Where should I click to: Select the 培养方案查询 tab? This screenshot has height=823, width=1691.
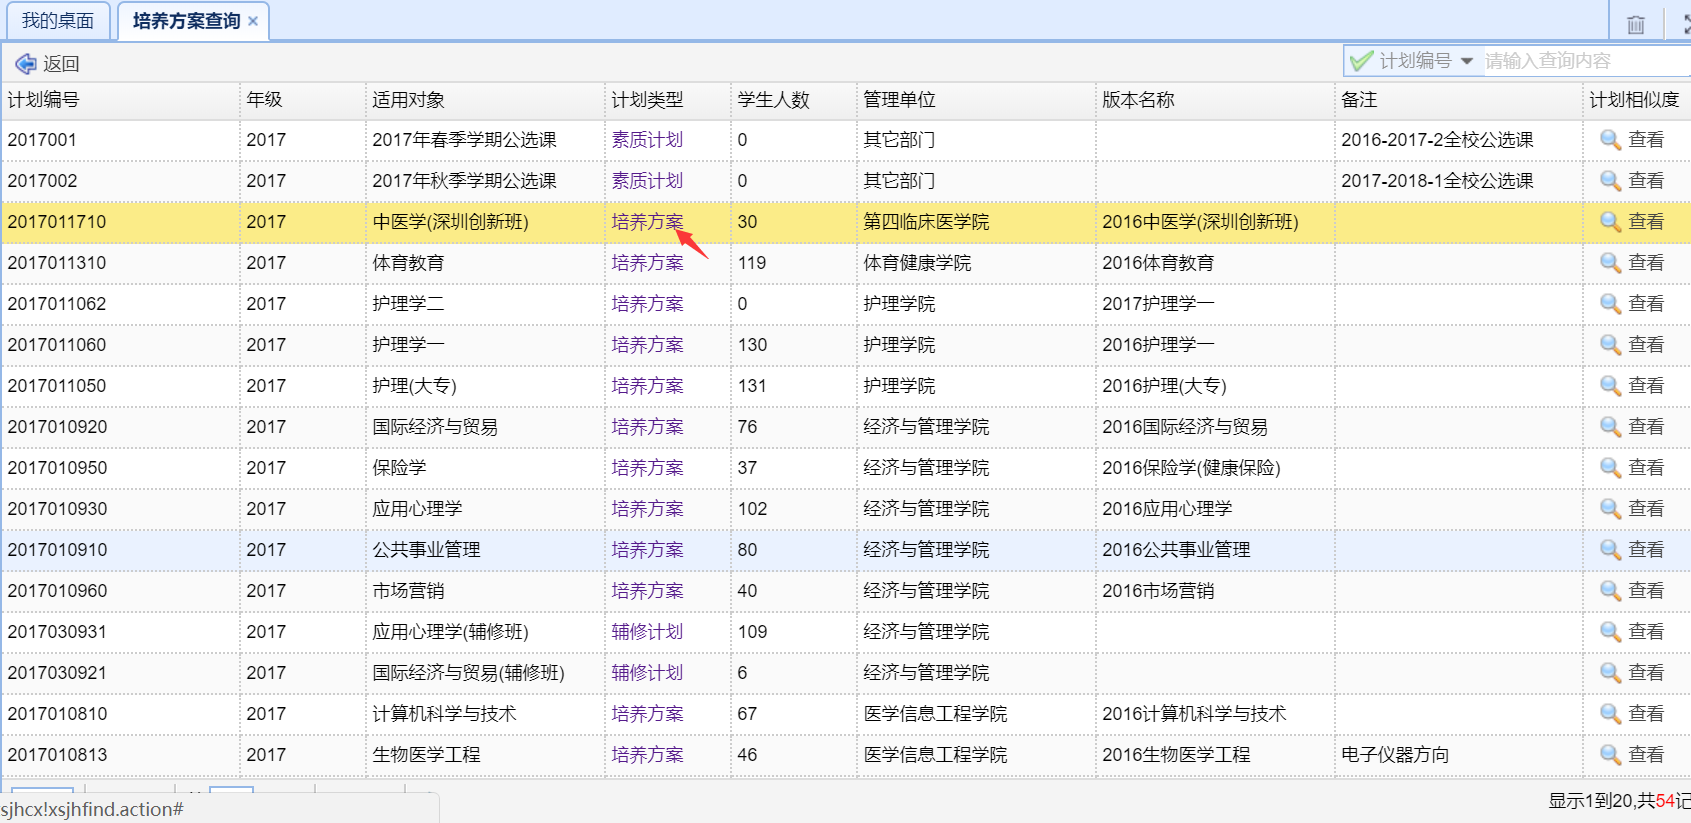(x=186, y=21)
